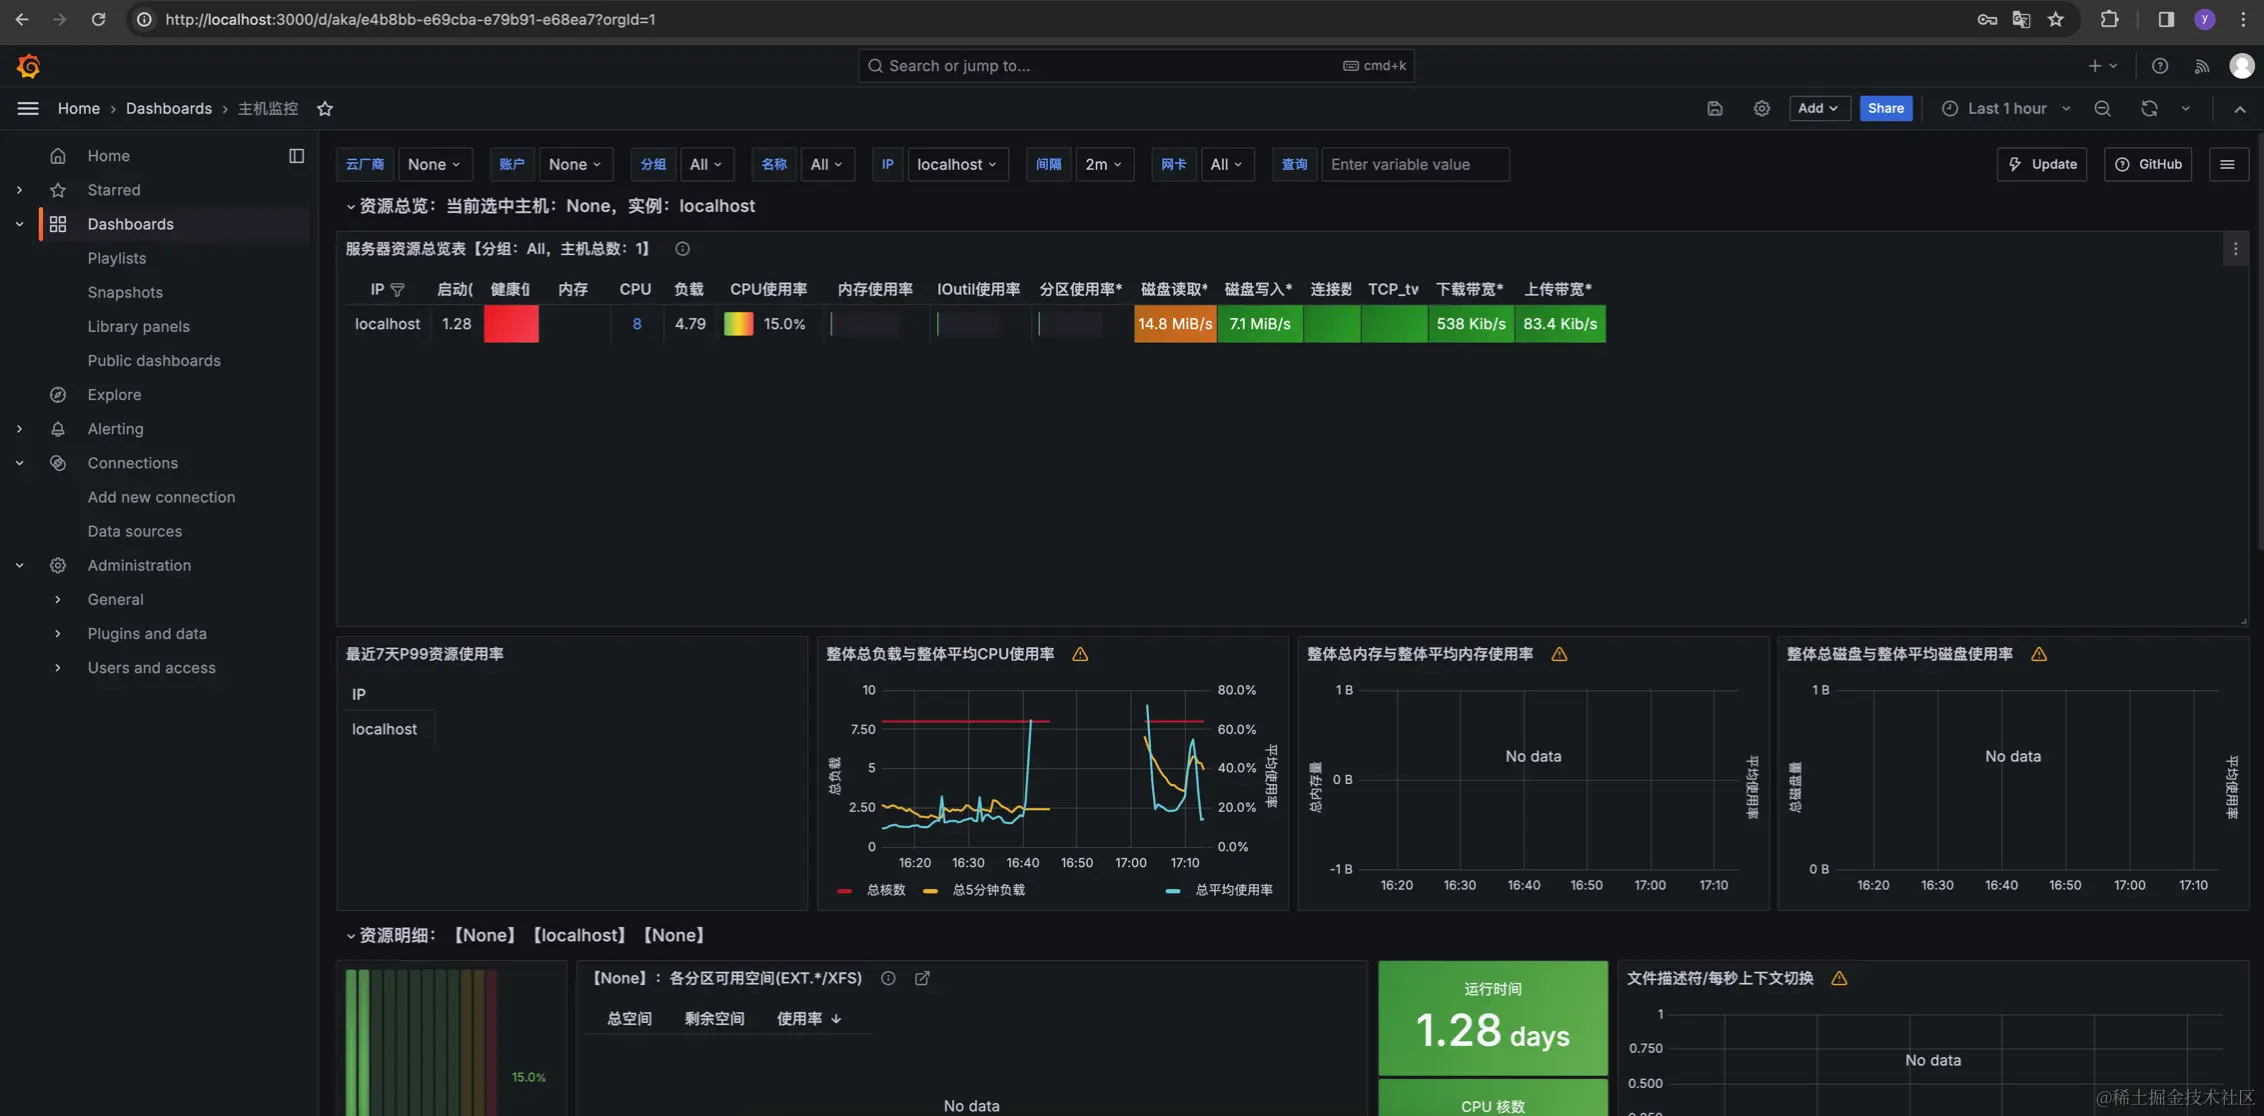
Task: Refresh the dashboard
Action: [2149, 108]
